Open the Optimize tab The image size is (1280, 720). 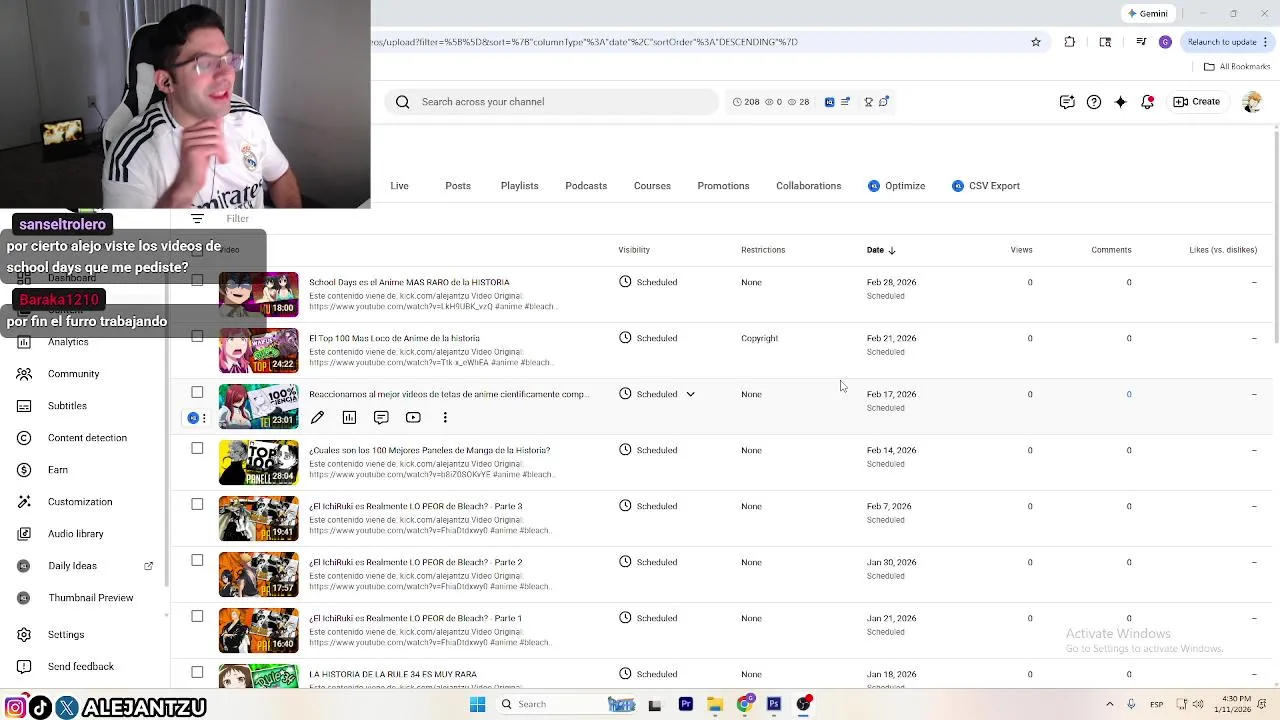(x=896, y=186)
